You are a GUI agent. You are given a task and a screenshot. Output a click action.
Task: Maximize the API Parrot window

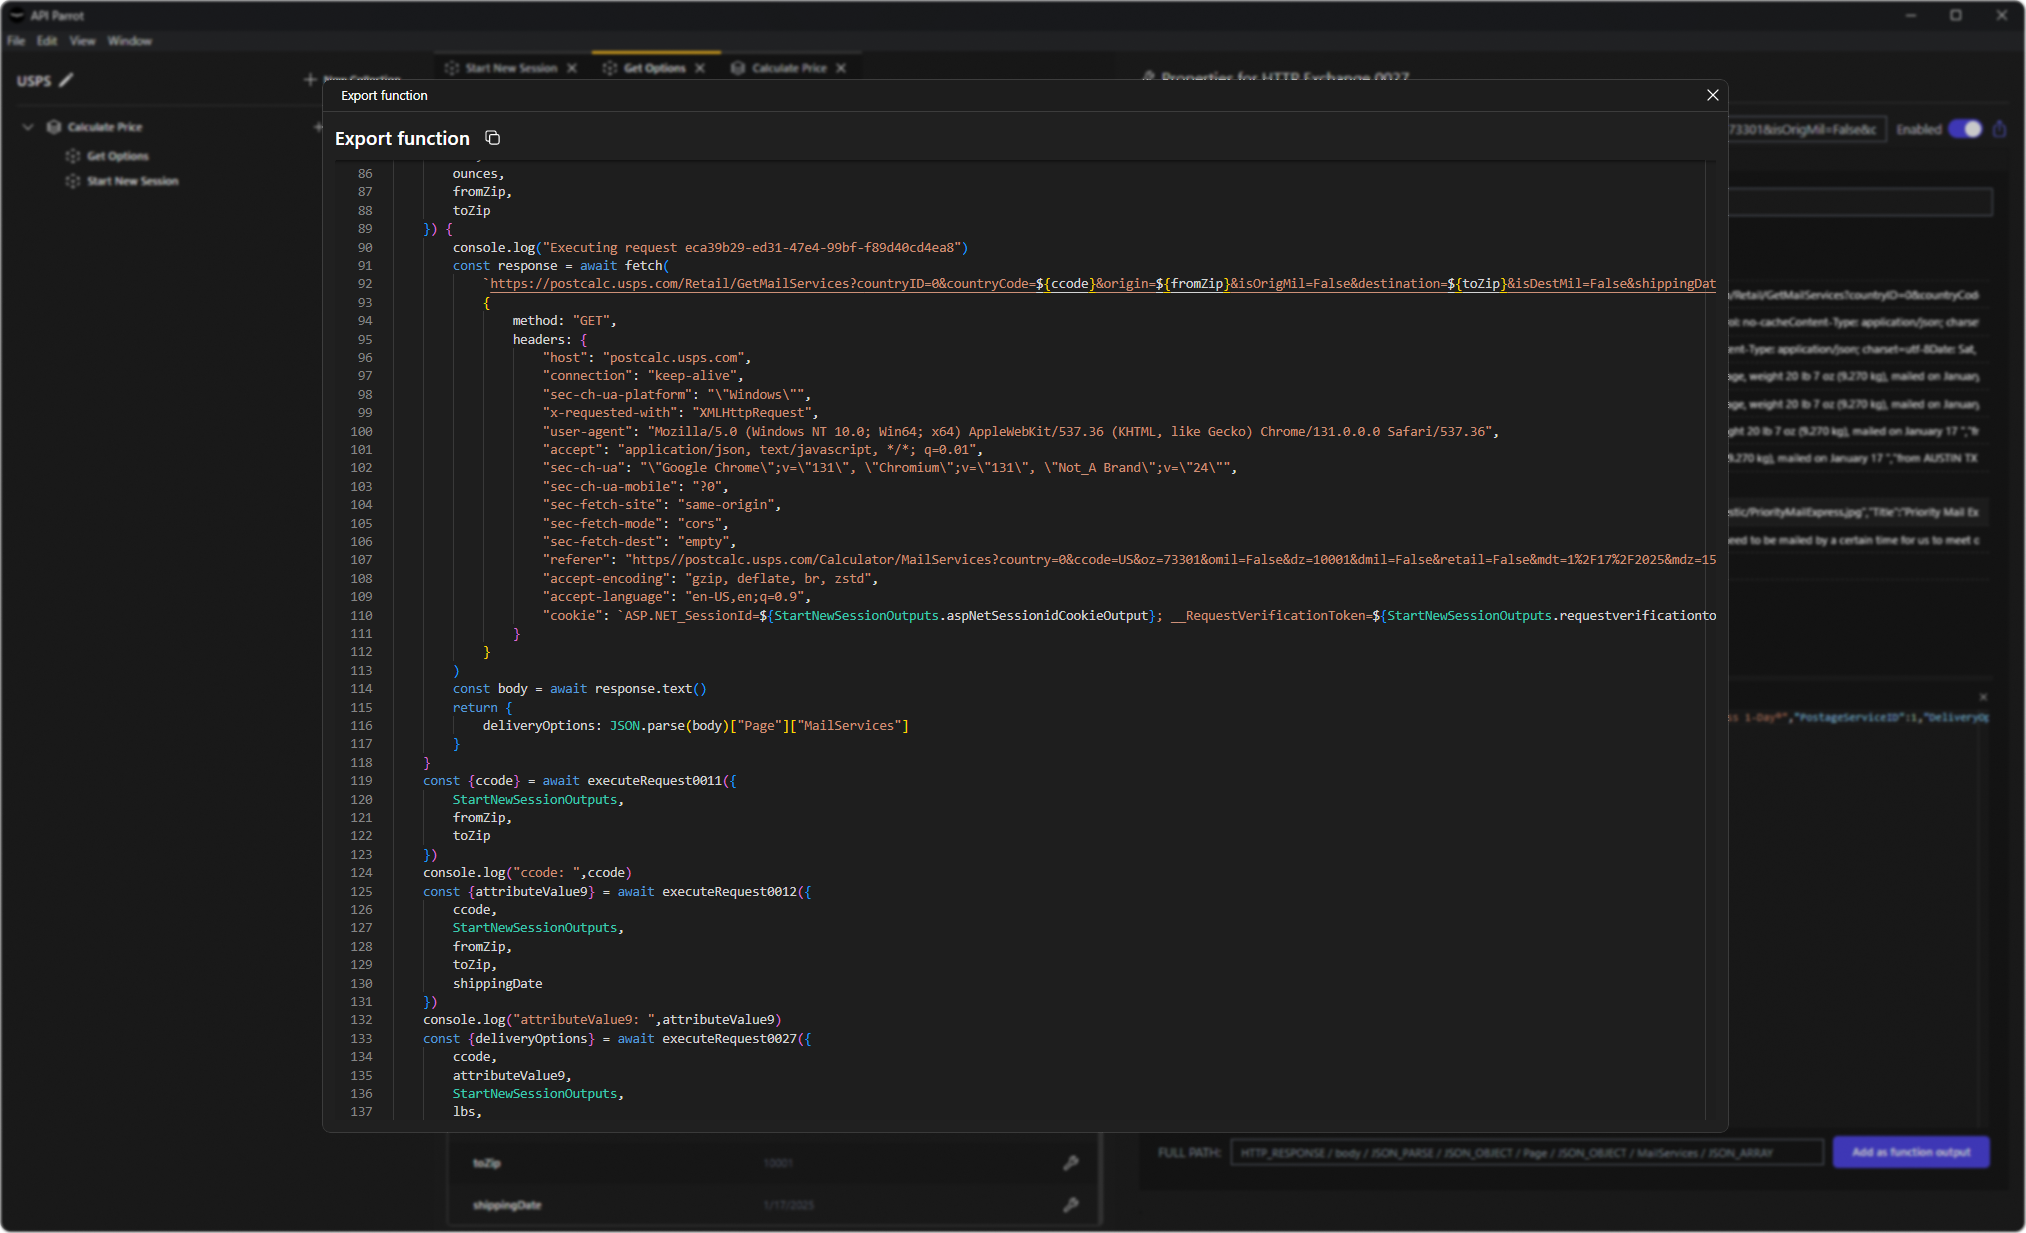tap(1956, 15)
